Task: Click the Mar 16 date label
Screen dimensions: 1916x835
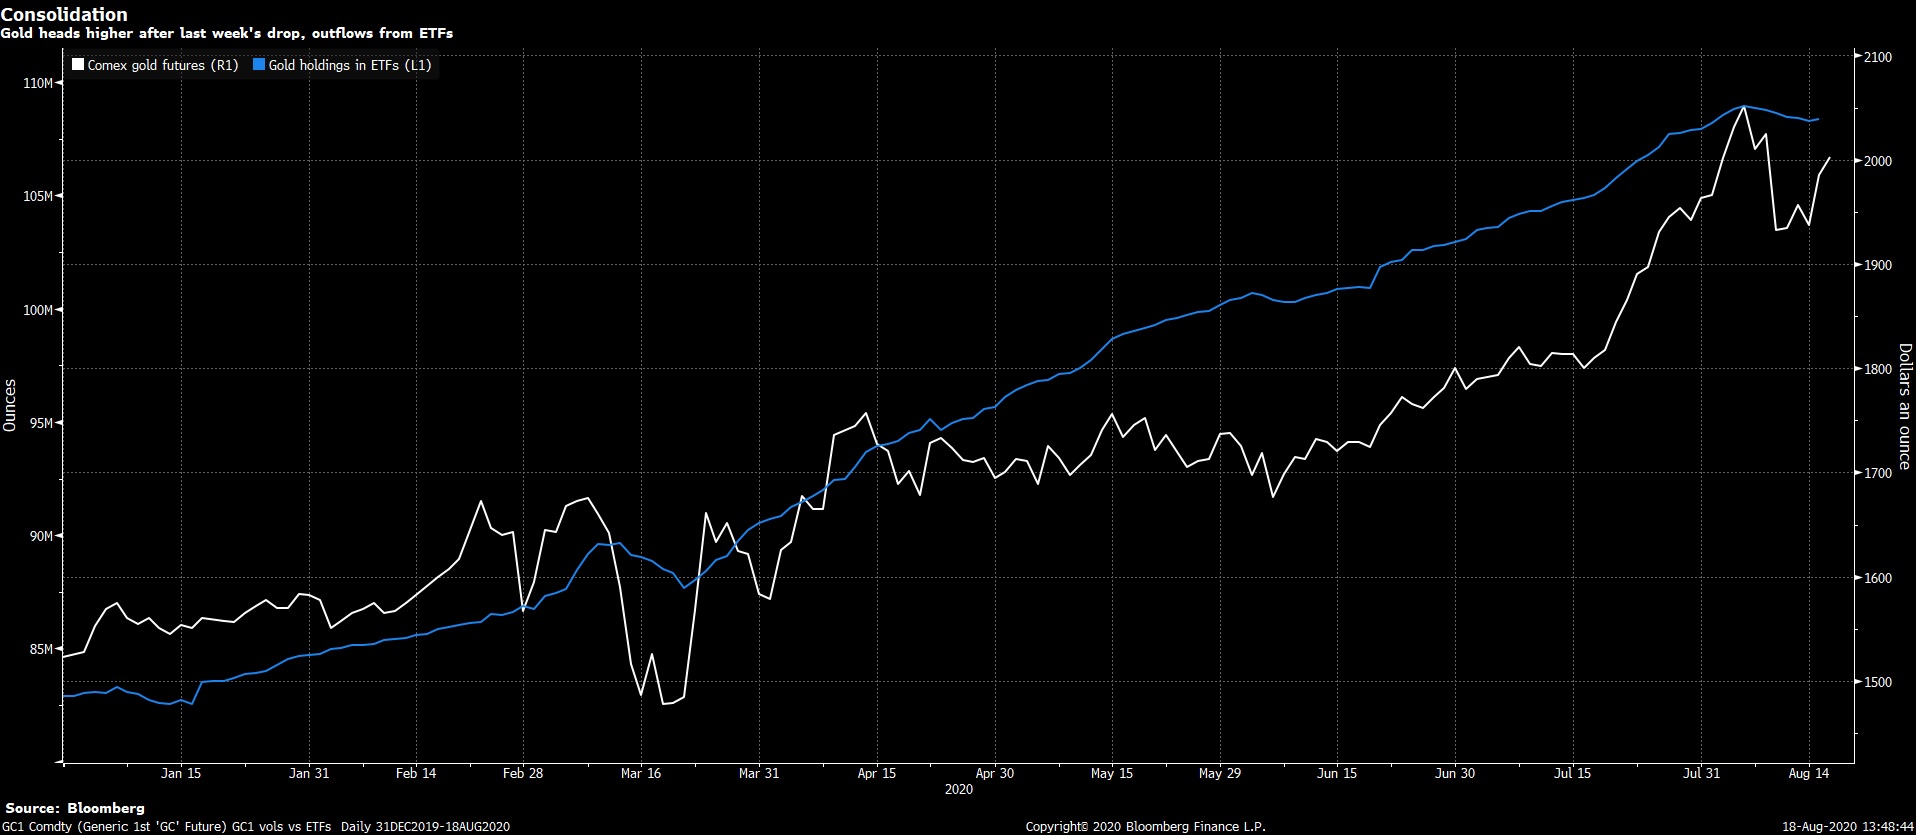Action: click(641, 773)
